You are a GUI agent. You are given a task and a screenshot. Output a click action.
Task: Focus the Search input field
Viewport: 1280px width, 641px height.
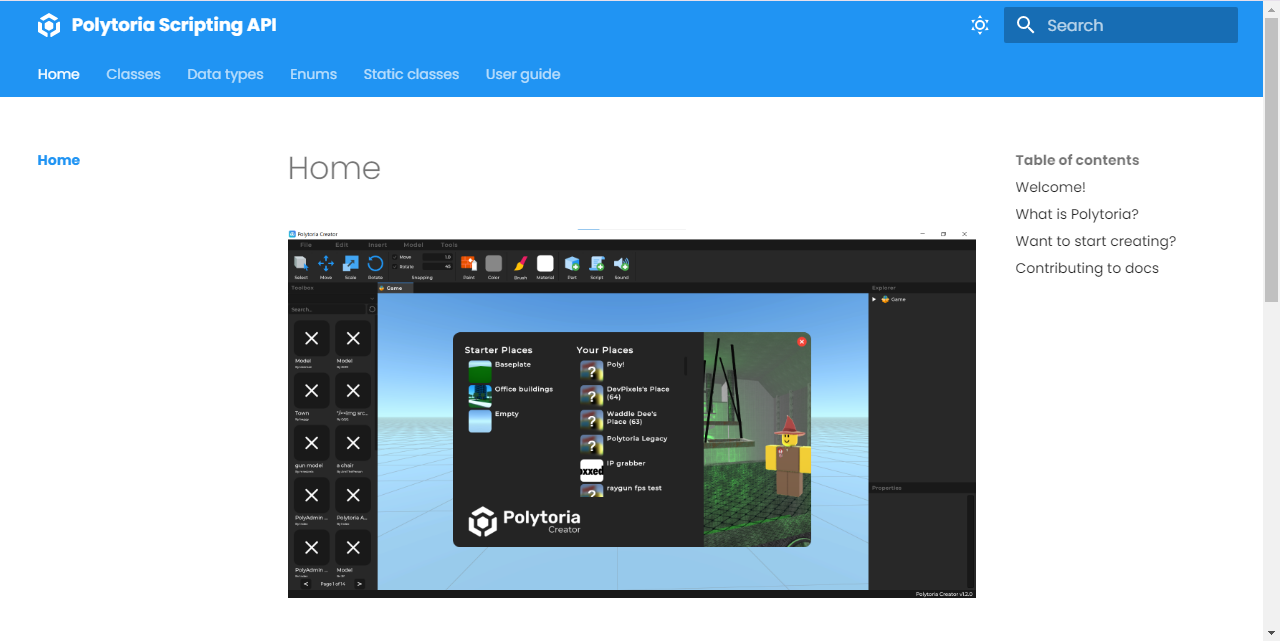pyautogui.click(x=1121, y=25)
